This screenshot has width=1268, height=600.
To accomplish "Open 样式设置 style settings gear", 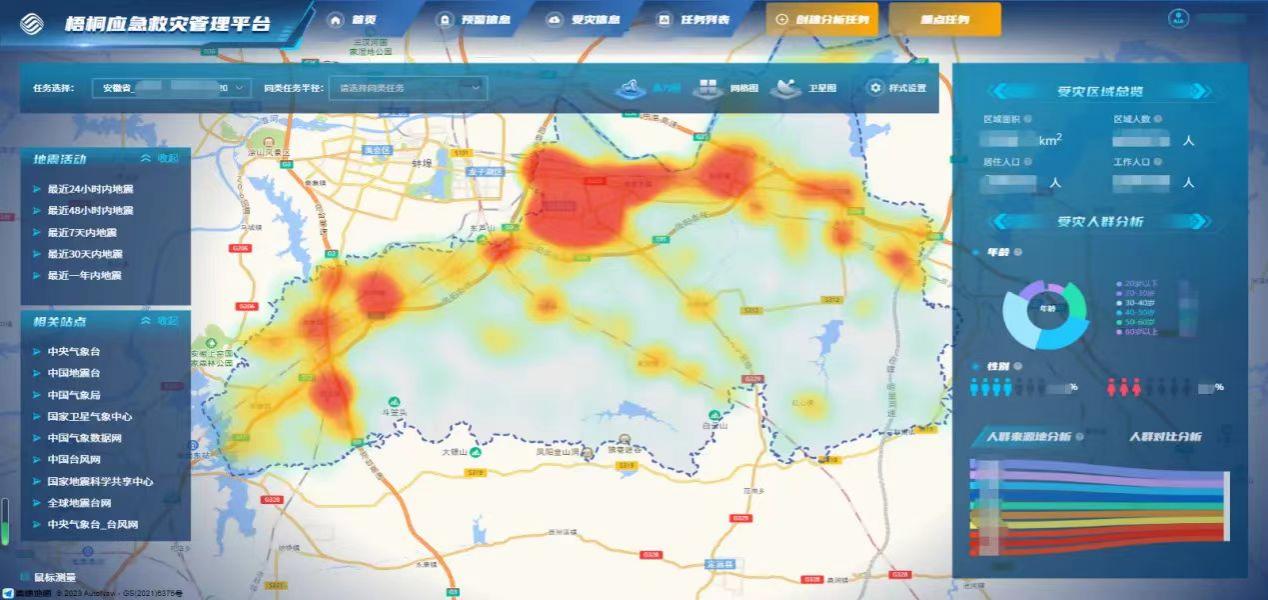I will click(875, 89).
